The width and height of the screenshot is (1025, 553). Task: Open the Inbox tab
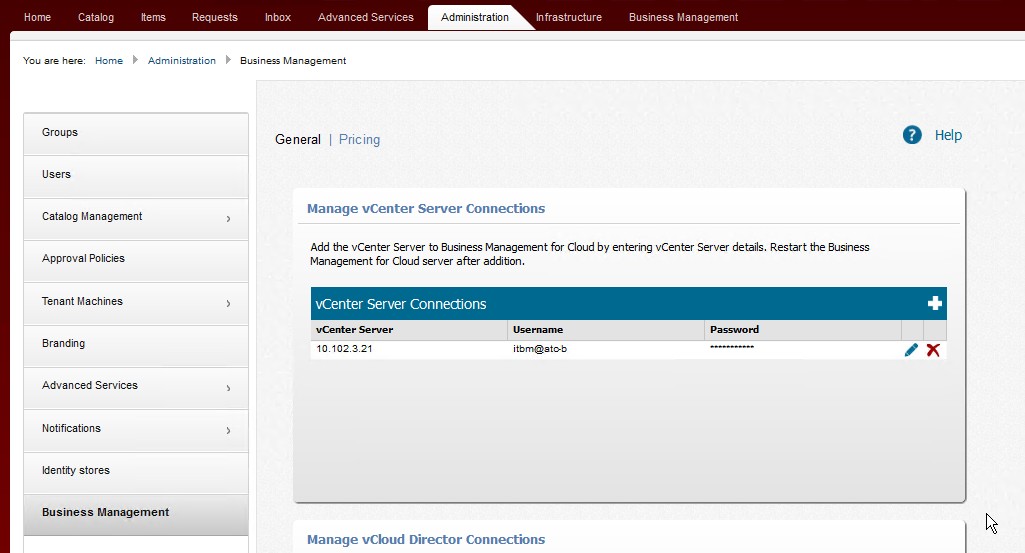(x=278, y=17)
